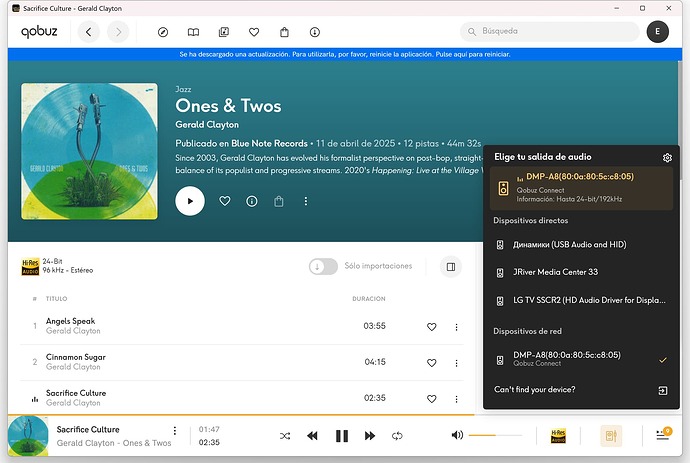The image size is (690, 463).
Task: Open Hi-Res audio quality icon in player
Action: (558, 436)
